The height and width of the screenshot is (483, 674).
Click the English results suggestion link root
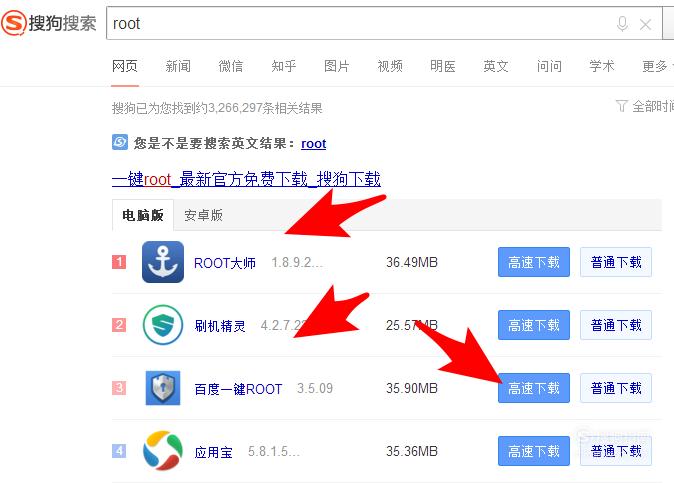(x=313, y=144)
